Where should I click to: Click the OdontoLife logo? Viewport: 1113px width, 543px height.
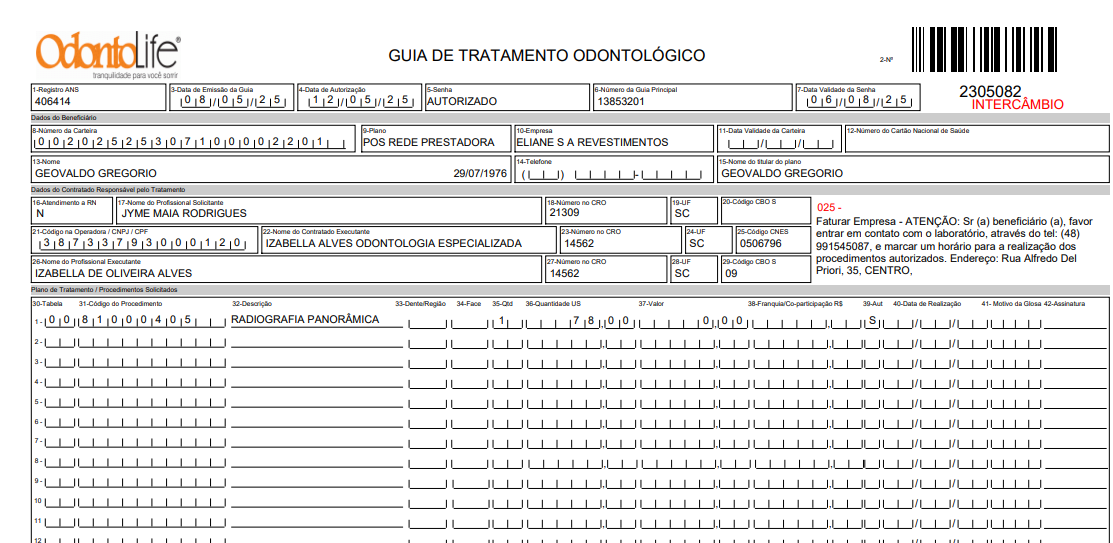tap(107, 55)
